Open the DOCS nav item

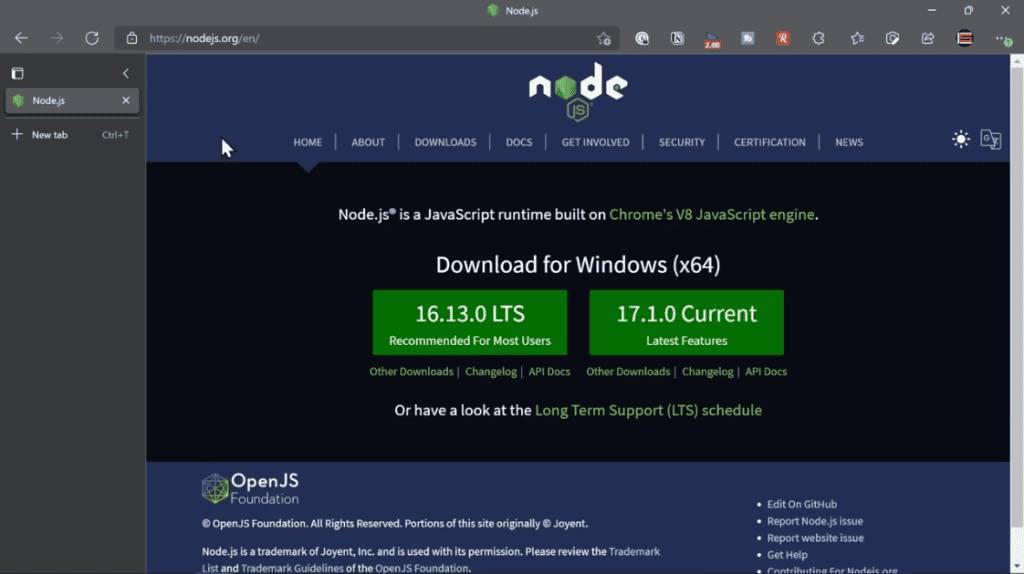pyautogui.click(x=519, y=142)
